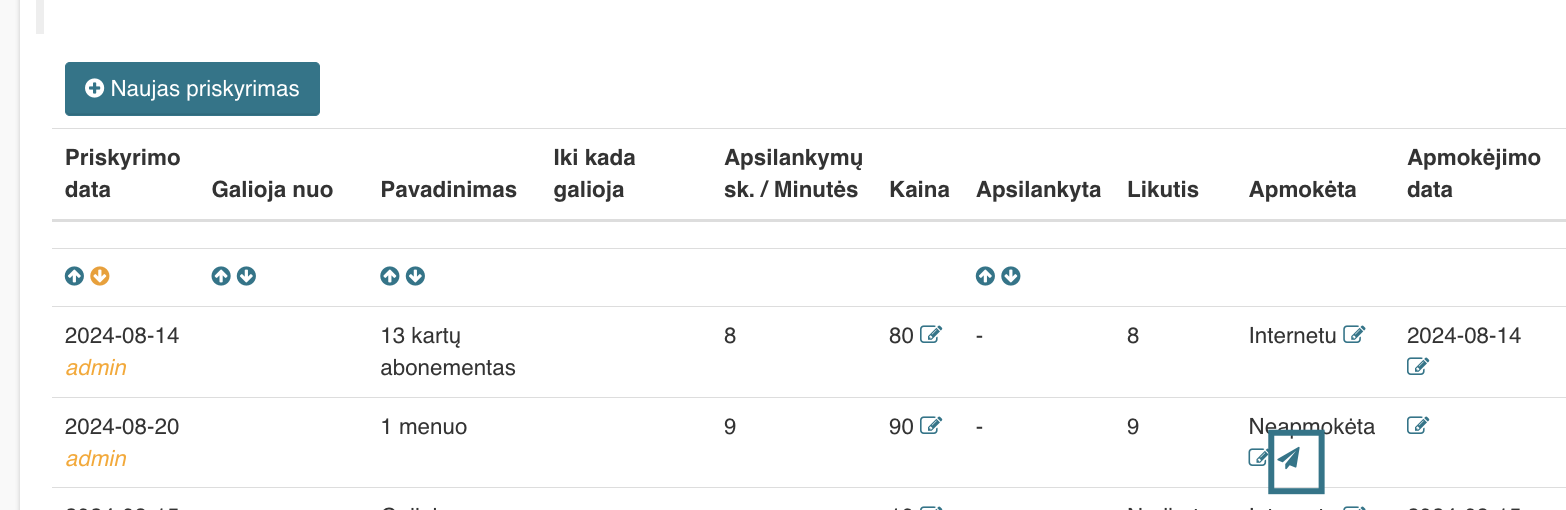Sort Apsilankyta column descending
The width and height of the screenshot is (1566, 510).
(x=1011, y=276)
